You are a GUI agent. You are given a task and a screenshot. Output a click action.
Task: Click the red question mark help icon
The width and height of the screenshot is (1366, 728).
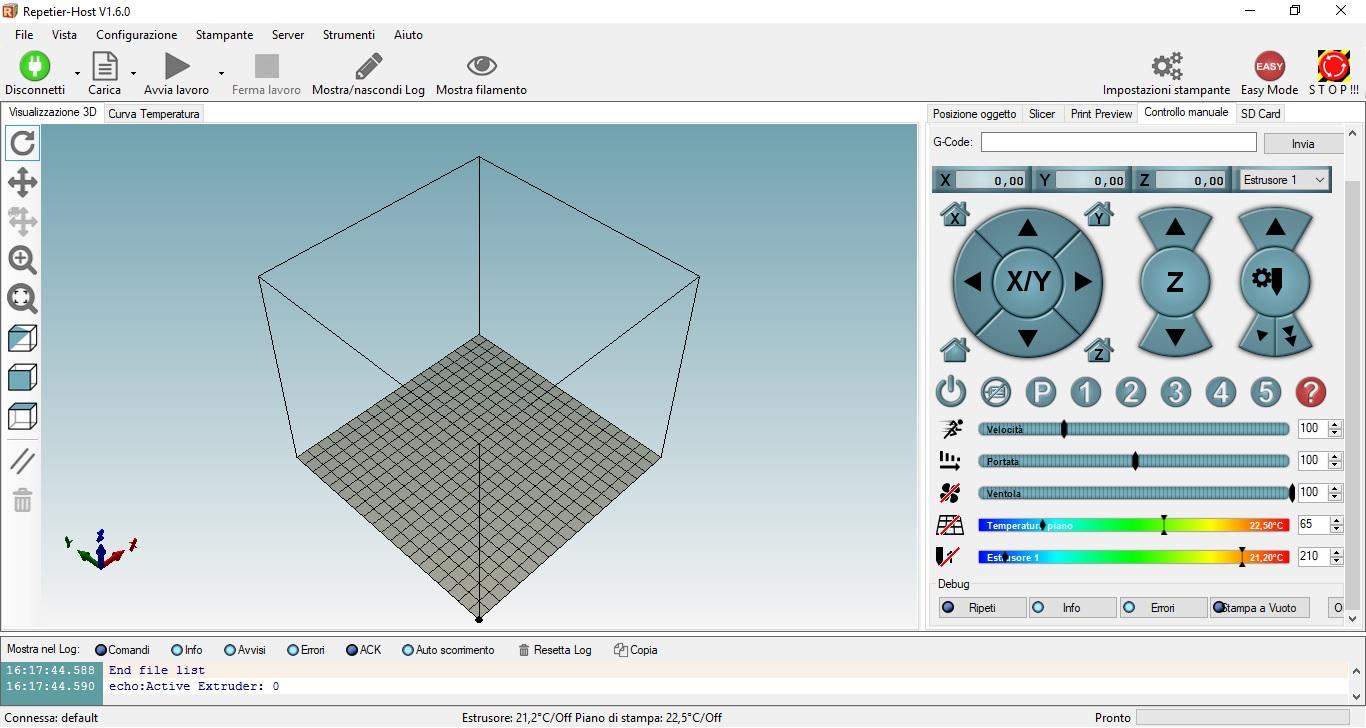point(1310,392)
